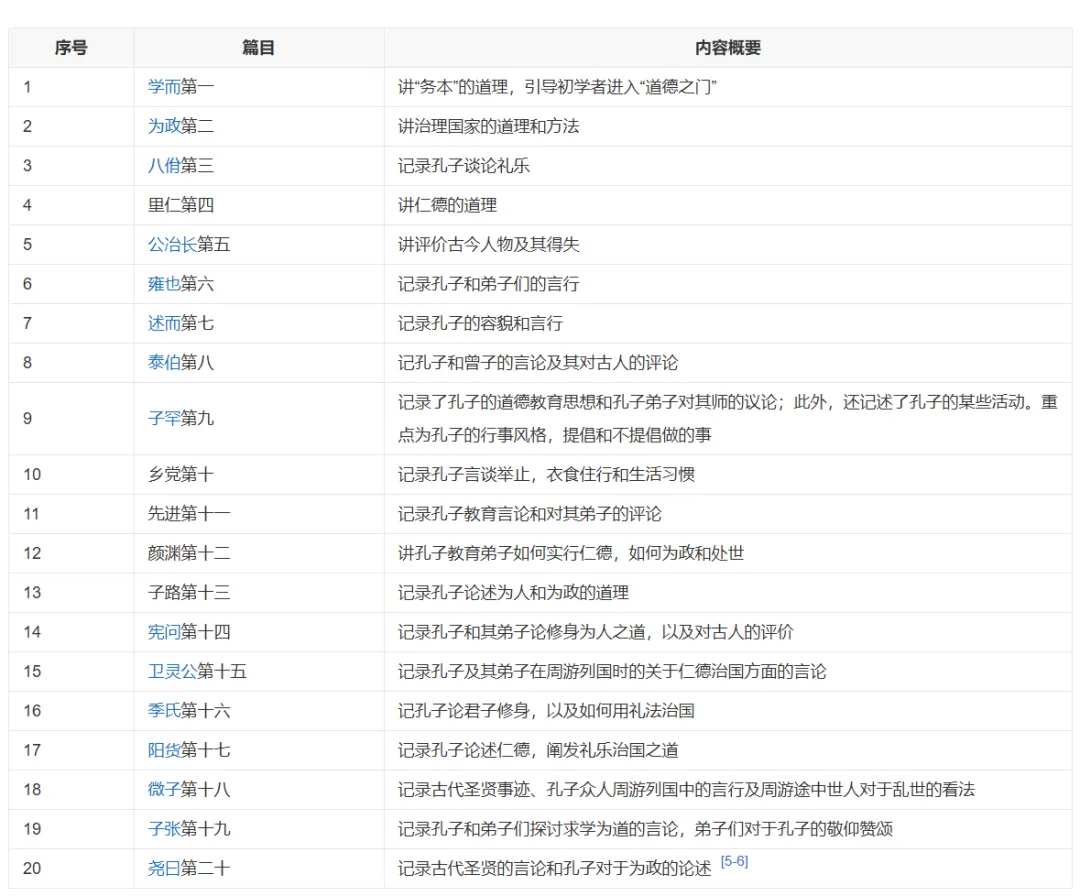The height and width of the screenshot is (896, 1080).
Task: Click the summary 讲治理国家的道理和方法
Action: [x=488, y=126]
